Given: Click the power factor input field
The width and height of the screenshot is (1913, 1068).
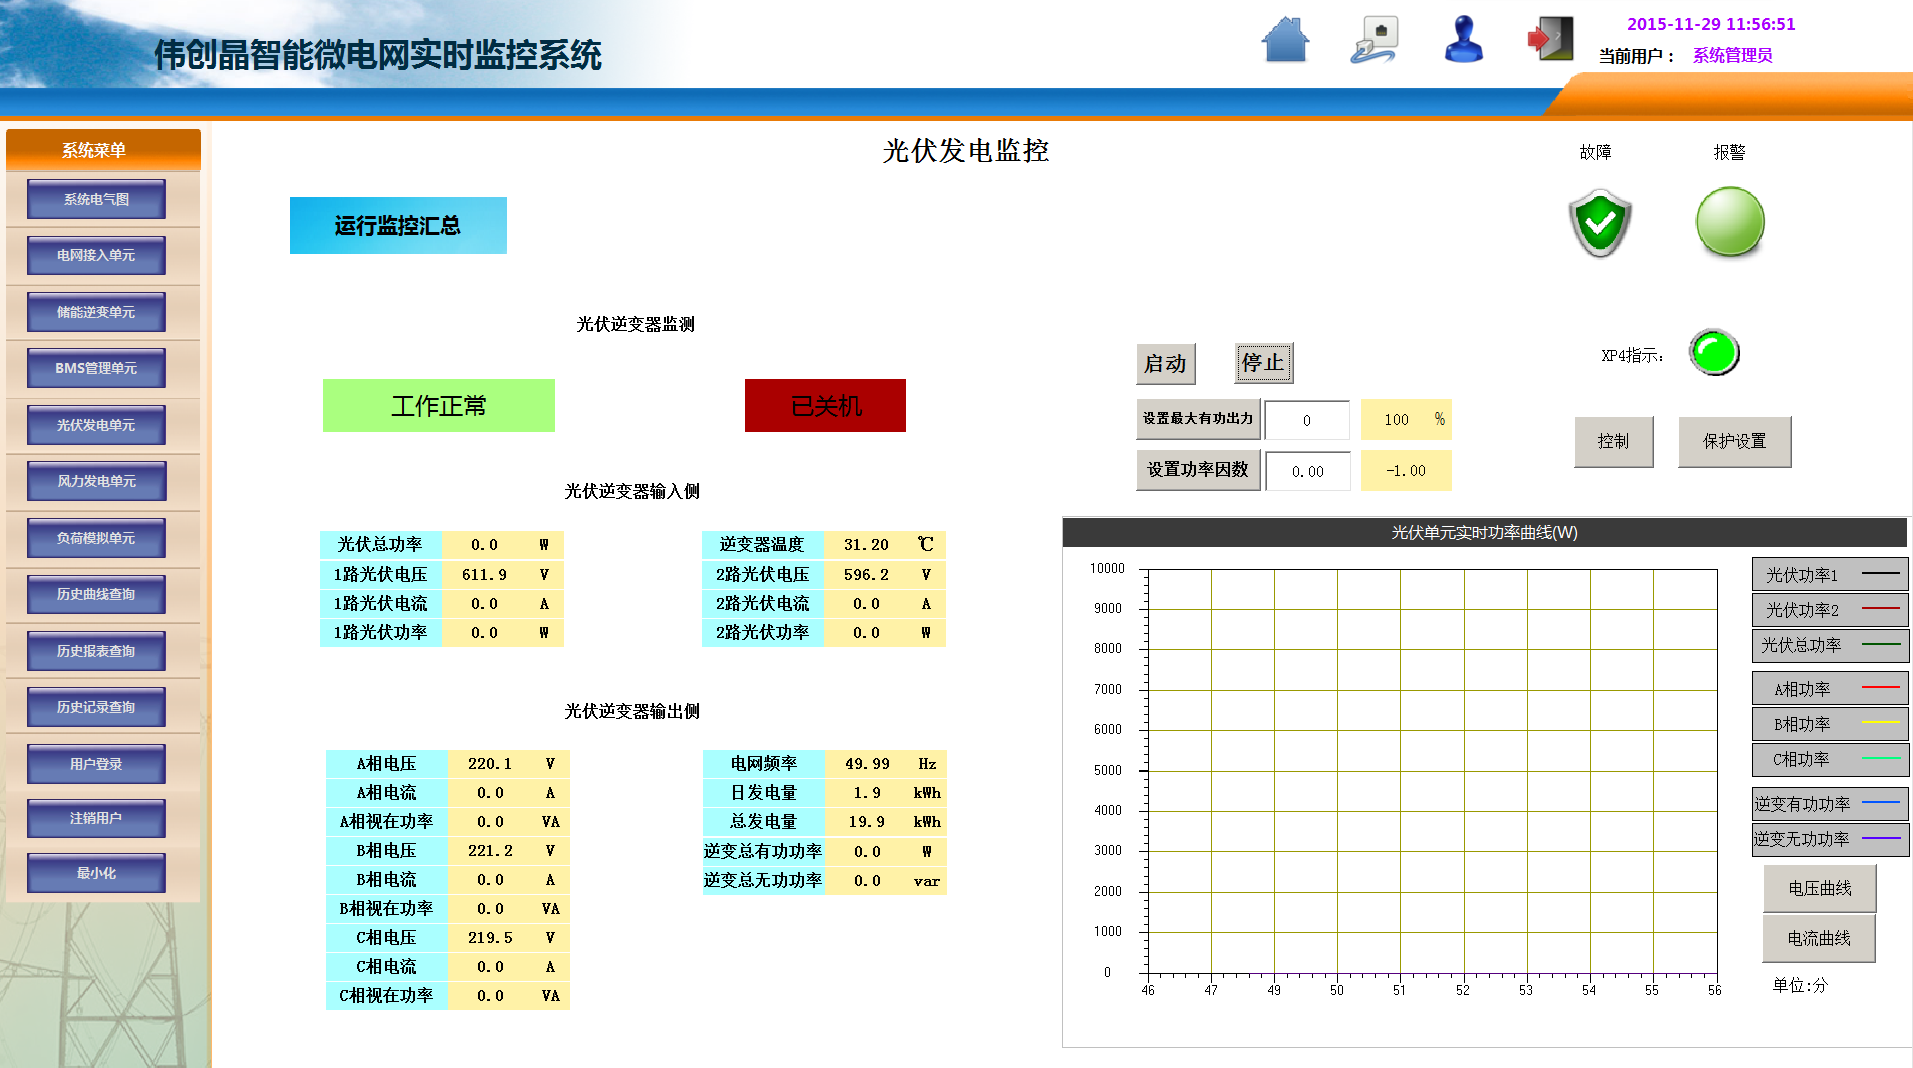Looking at the screenshot, I should pos(1307,471).
